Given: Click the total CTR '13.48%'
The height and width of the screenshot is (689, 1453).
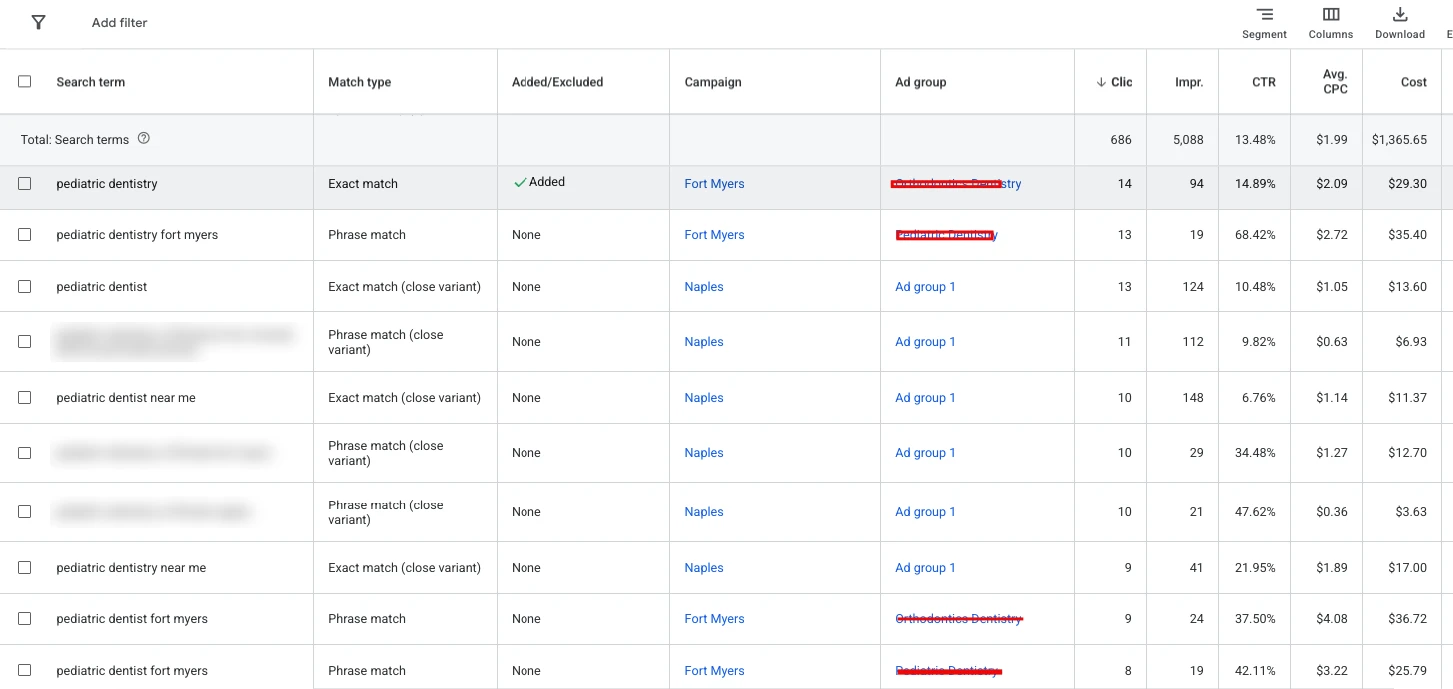Looking at the screenshot, I should 1255,140.
